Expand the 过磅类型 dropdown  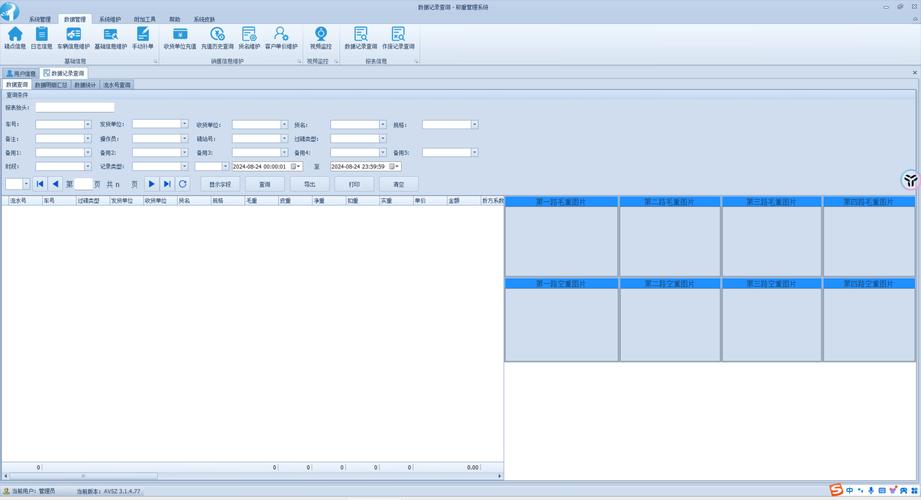tap(383, 139)
